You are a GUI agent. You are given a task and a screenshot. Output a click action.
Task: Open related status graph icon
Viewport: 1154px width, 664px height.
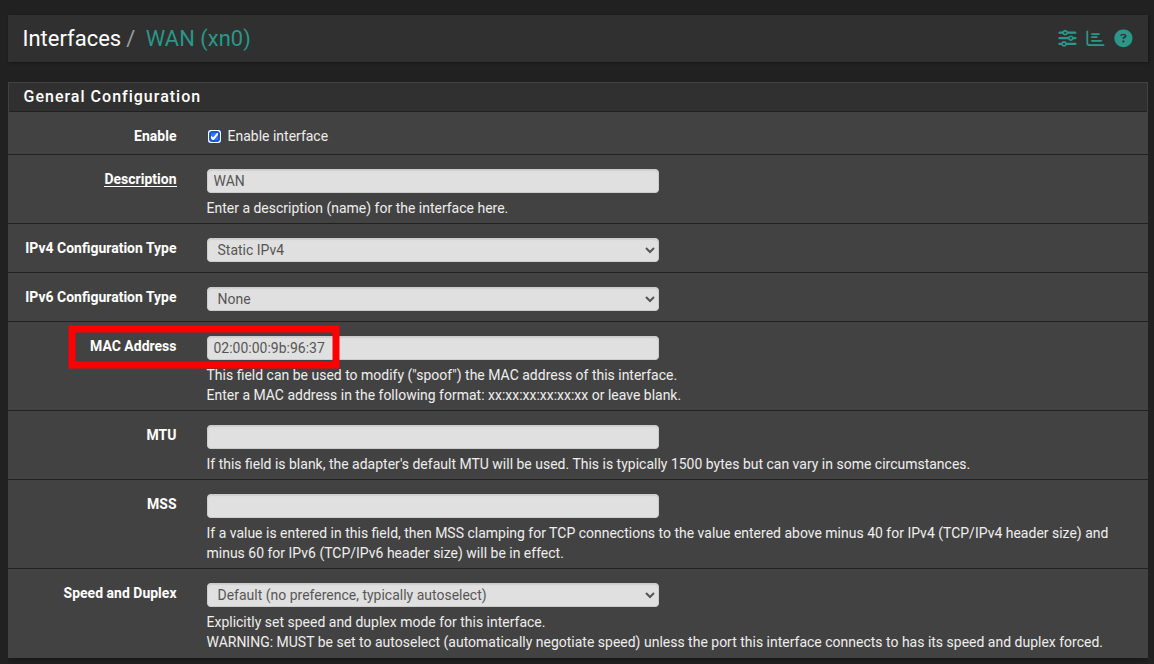pyautogui.click(x=1095, y=39)
